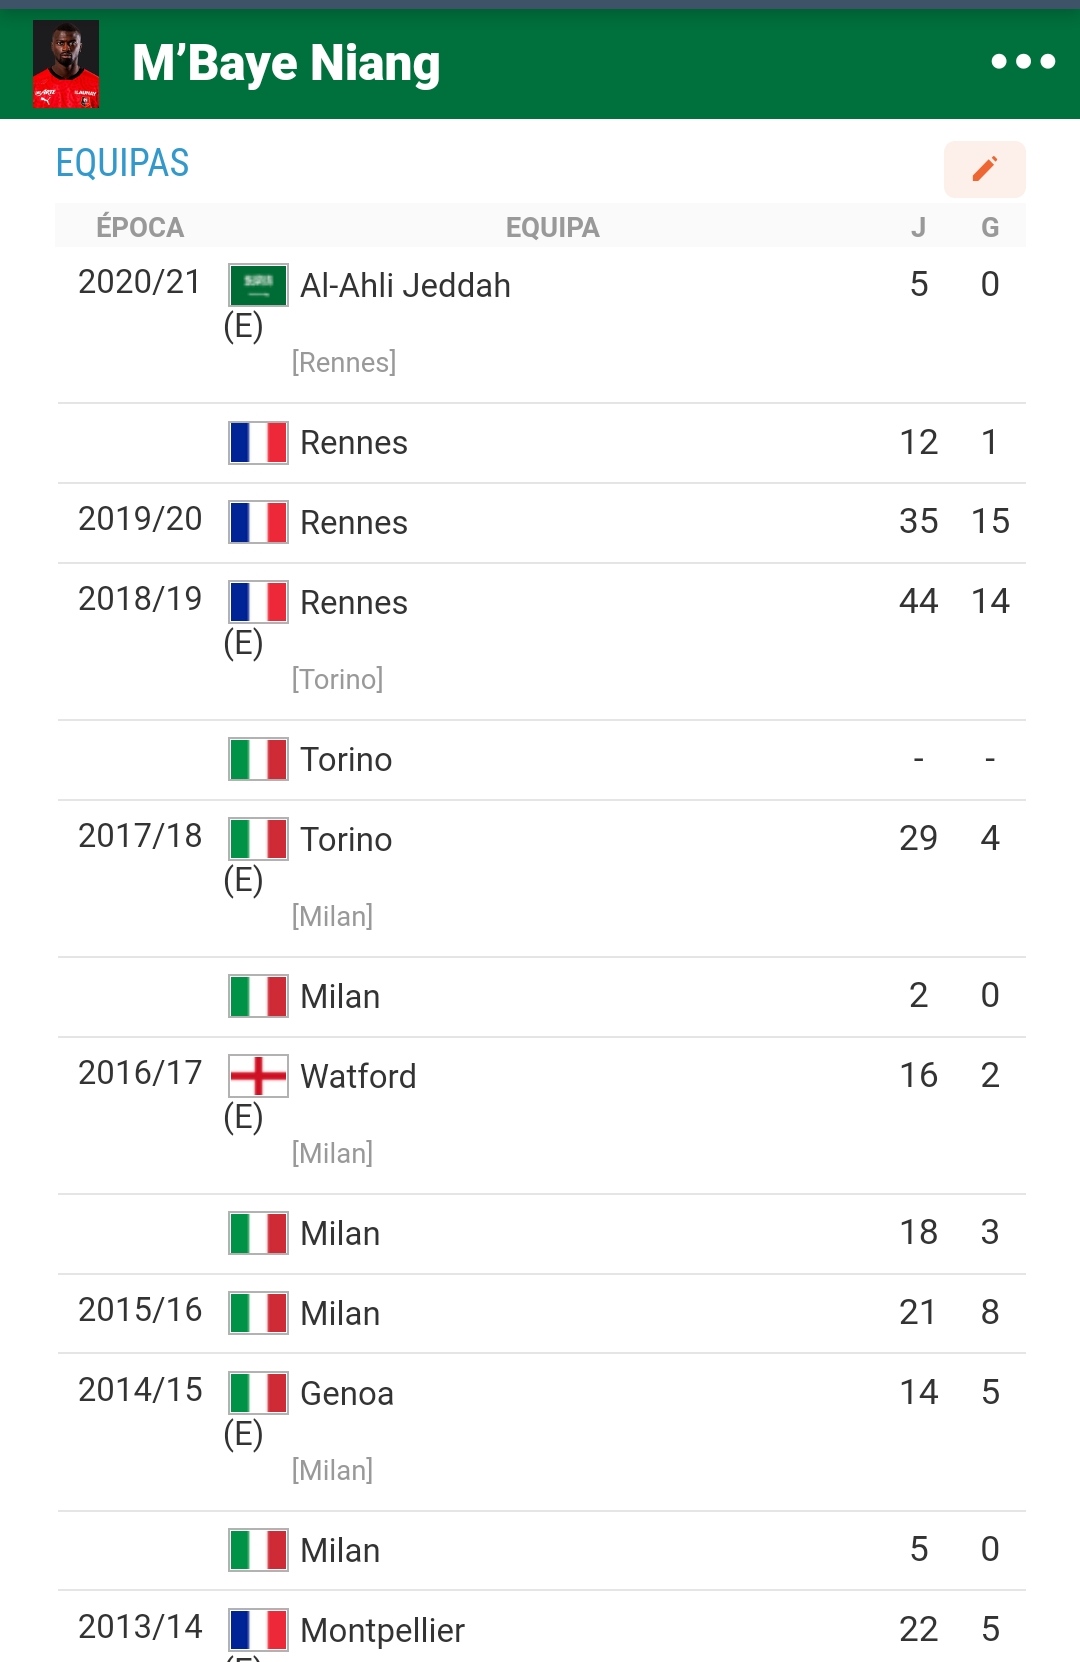Viewport: 1080px width, 1662px height.
Task: Tap the England flag beside Watford
Action: pos(258,1076)
